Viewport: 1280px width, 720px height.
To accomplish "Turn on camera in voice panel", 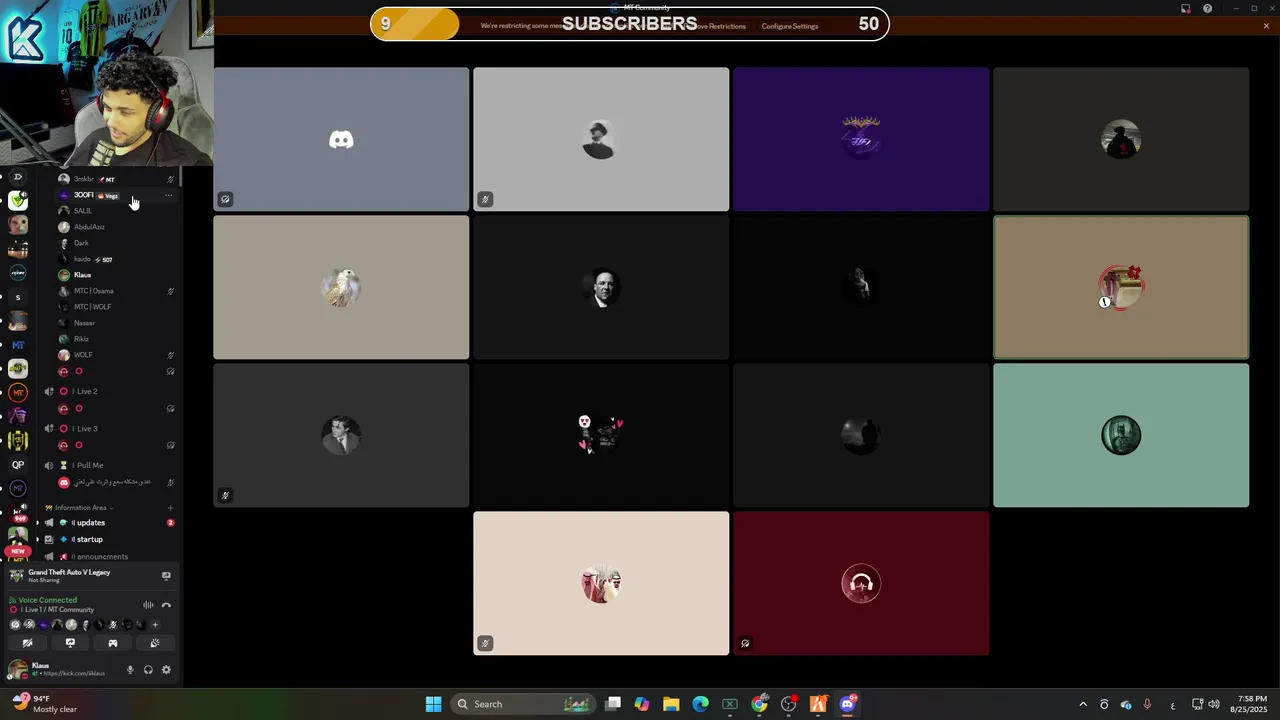I will pos(28,643).
